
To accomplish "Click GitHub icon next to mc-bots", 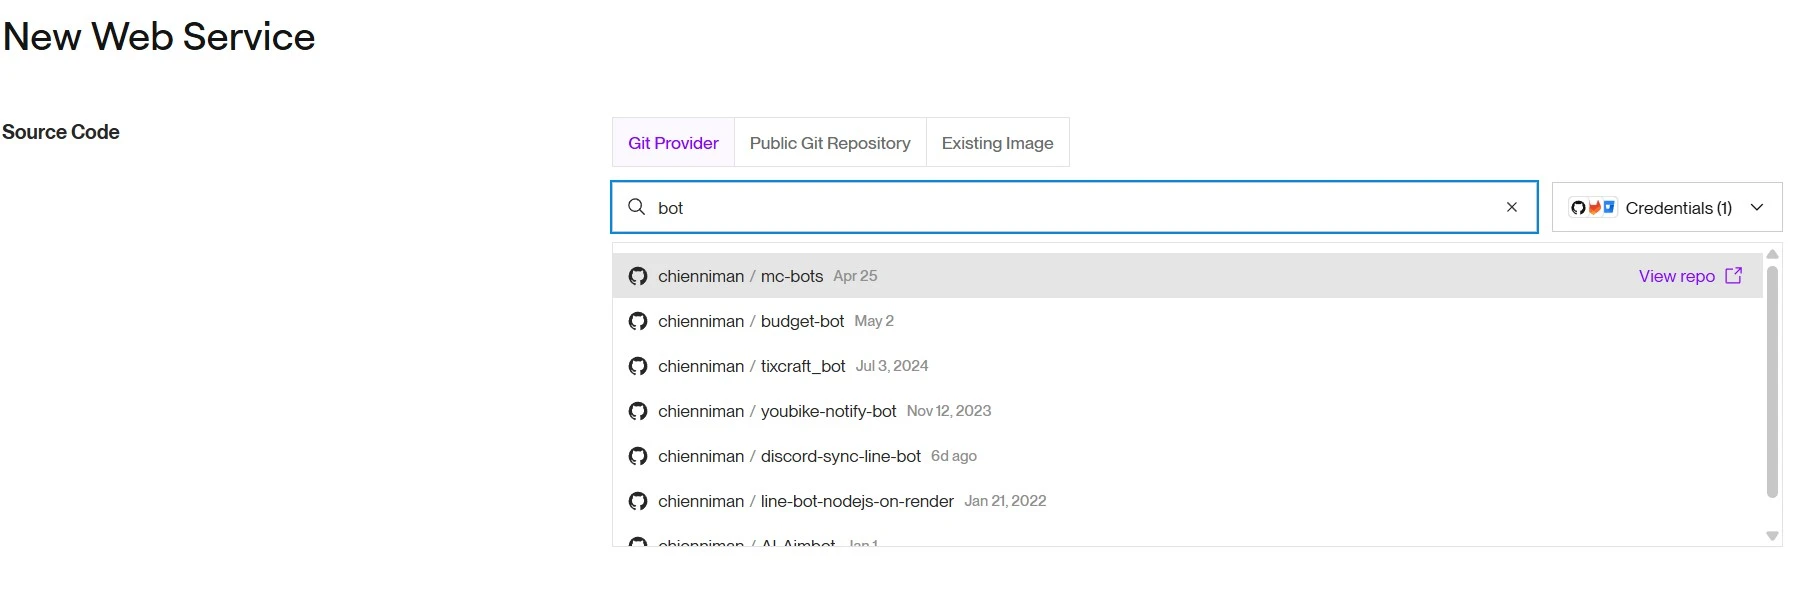I will (x=638, y=276).
